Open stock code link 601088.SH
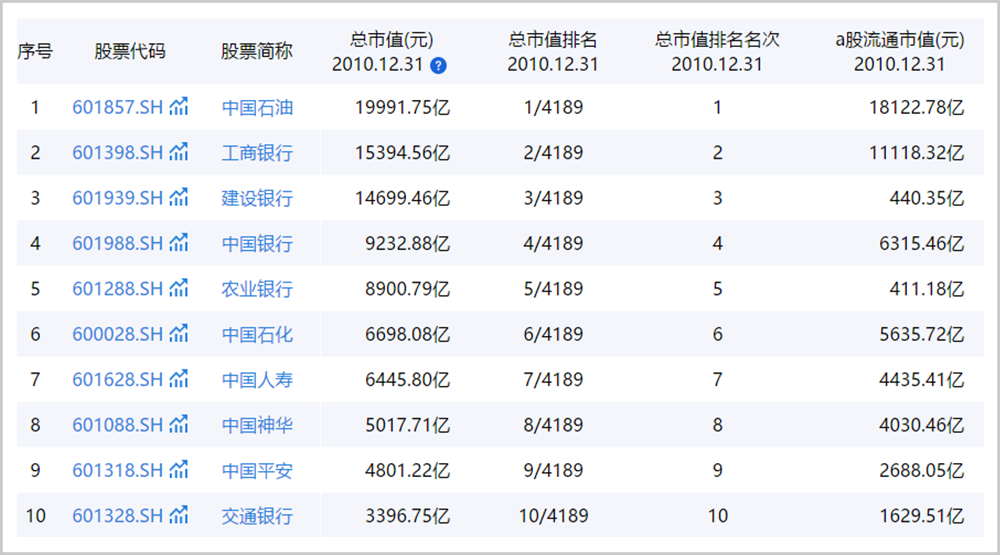This screenshot has width=1000, height=555. tap(117, 424)
